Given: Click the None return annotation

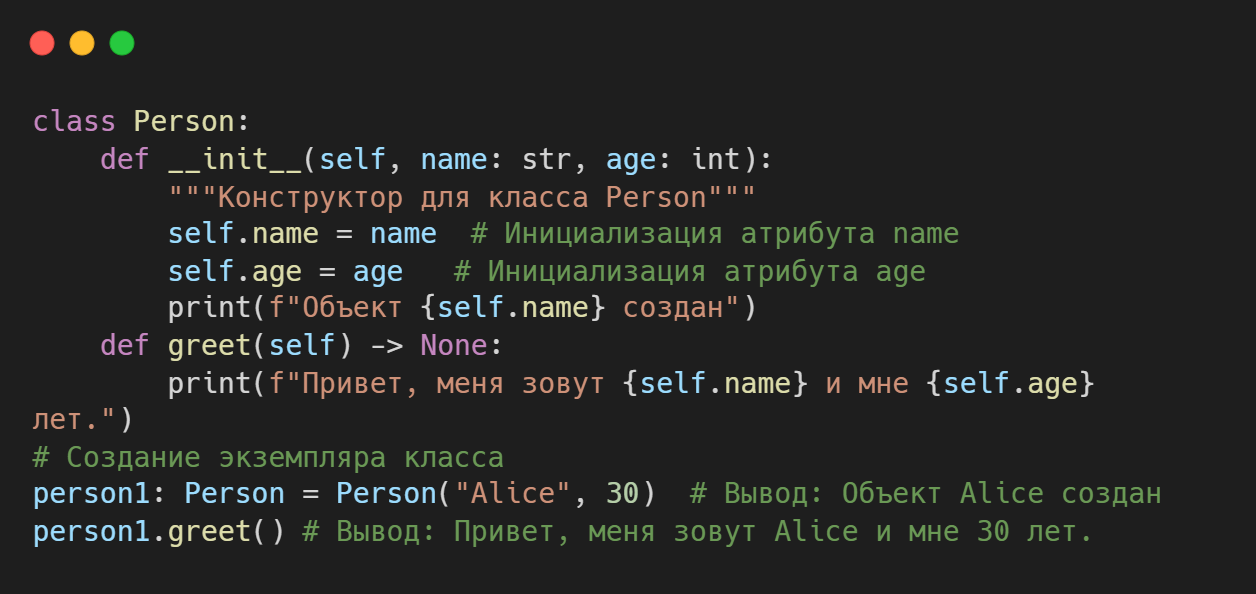Looking at the screenshot, I should [x=453, y=346].
